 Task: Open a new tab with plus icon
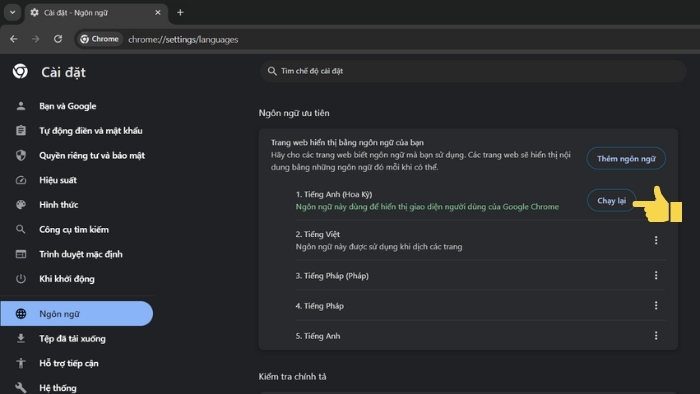click(x=180, y=12)
